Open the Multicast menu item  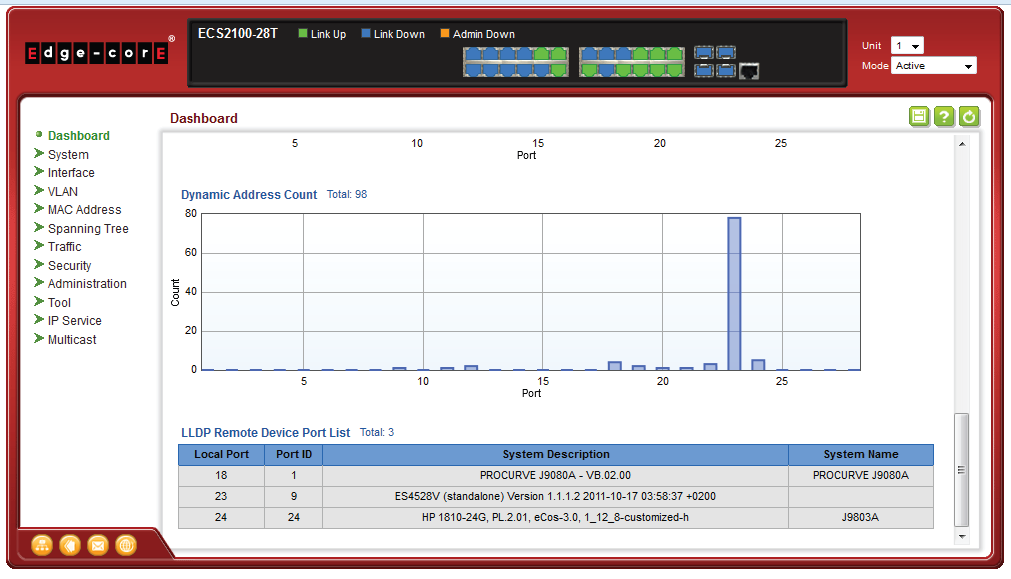click(72, 339)
